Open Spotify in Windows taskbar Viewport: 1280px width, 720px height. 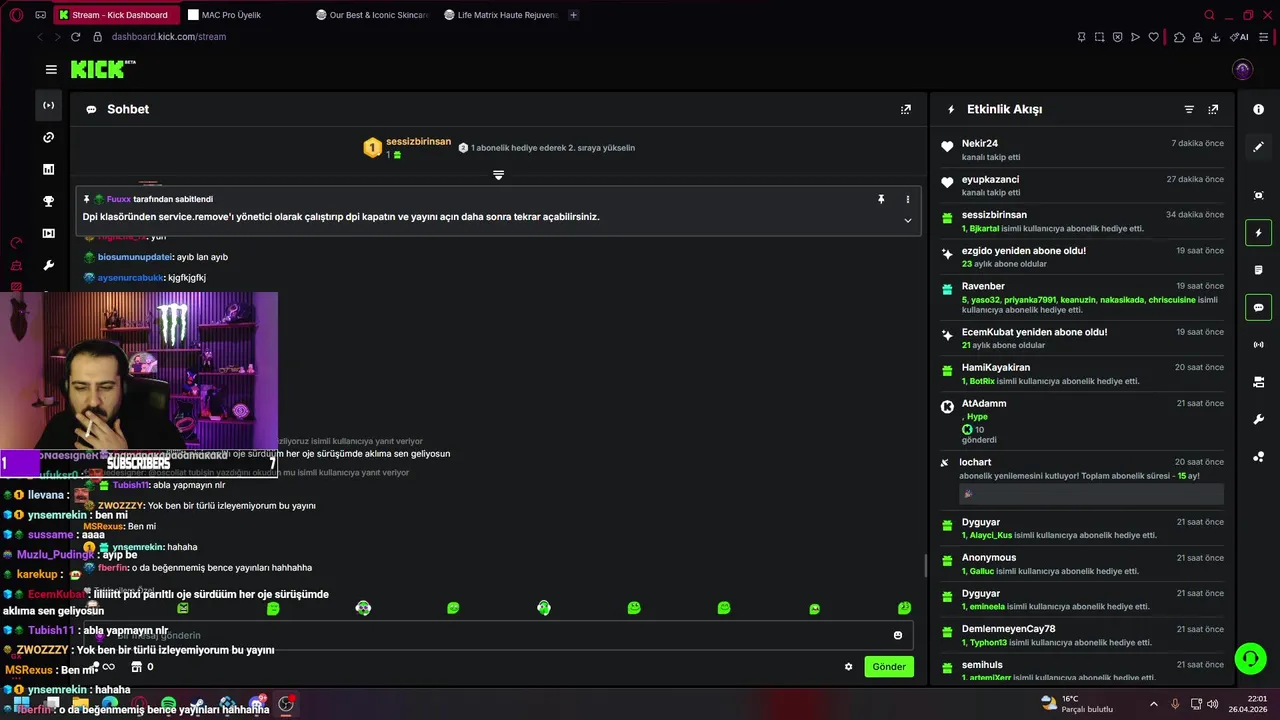[x=168, y=704]
